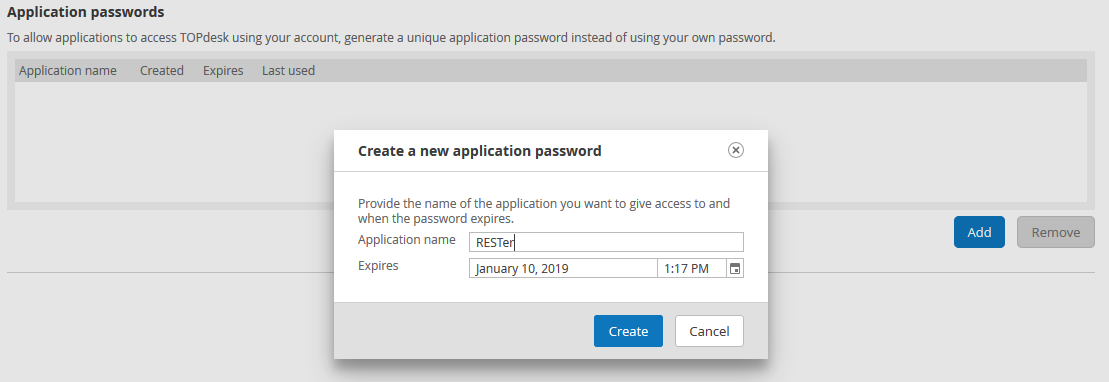
Task: Edit the expiry date January 10, 2019
Action: tap(563, 269)
